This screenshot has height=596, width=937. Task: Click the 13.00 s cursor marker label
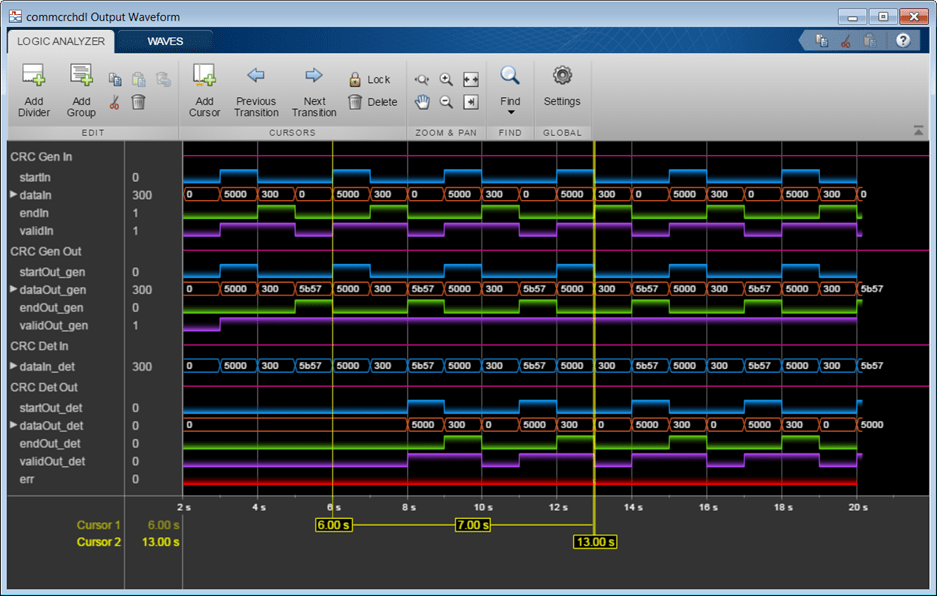pos(594,542)
